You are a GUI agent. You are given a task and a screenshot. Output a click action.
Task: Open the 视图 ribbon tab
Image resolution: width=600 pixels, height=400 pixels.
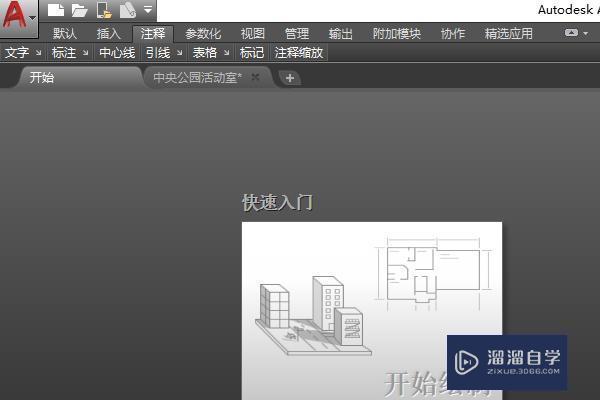(x=253, y=34)
